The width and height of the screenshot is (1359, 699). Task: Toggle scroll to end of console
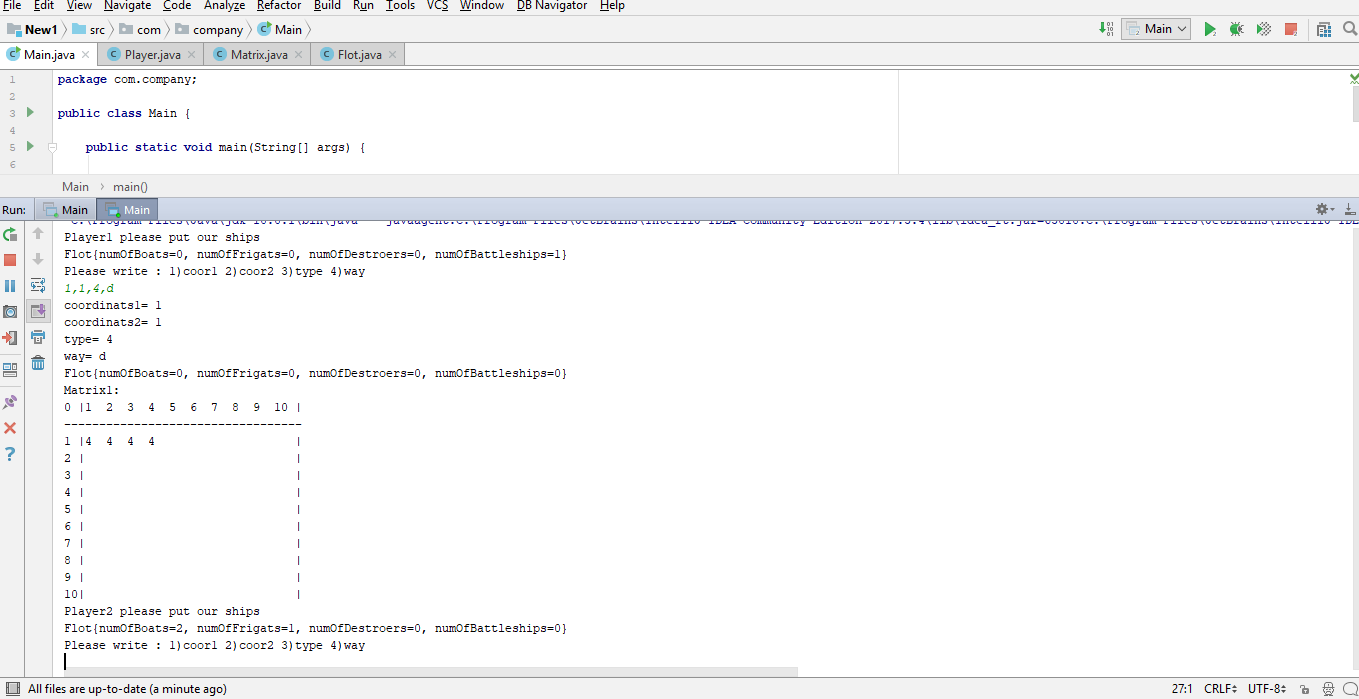pyautogui.click(x=38, y=311)
